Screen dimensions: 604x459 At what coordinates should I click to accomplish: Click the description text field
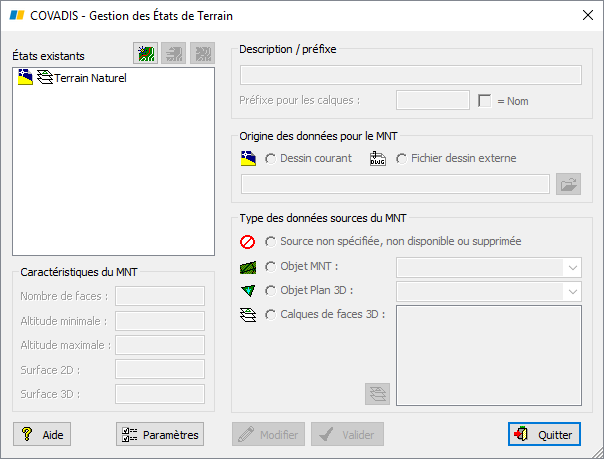(411, 75)
